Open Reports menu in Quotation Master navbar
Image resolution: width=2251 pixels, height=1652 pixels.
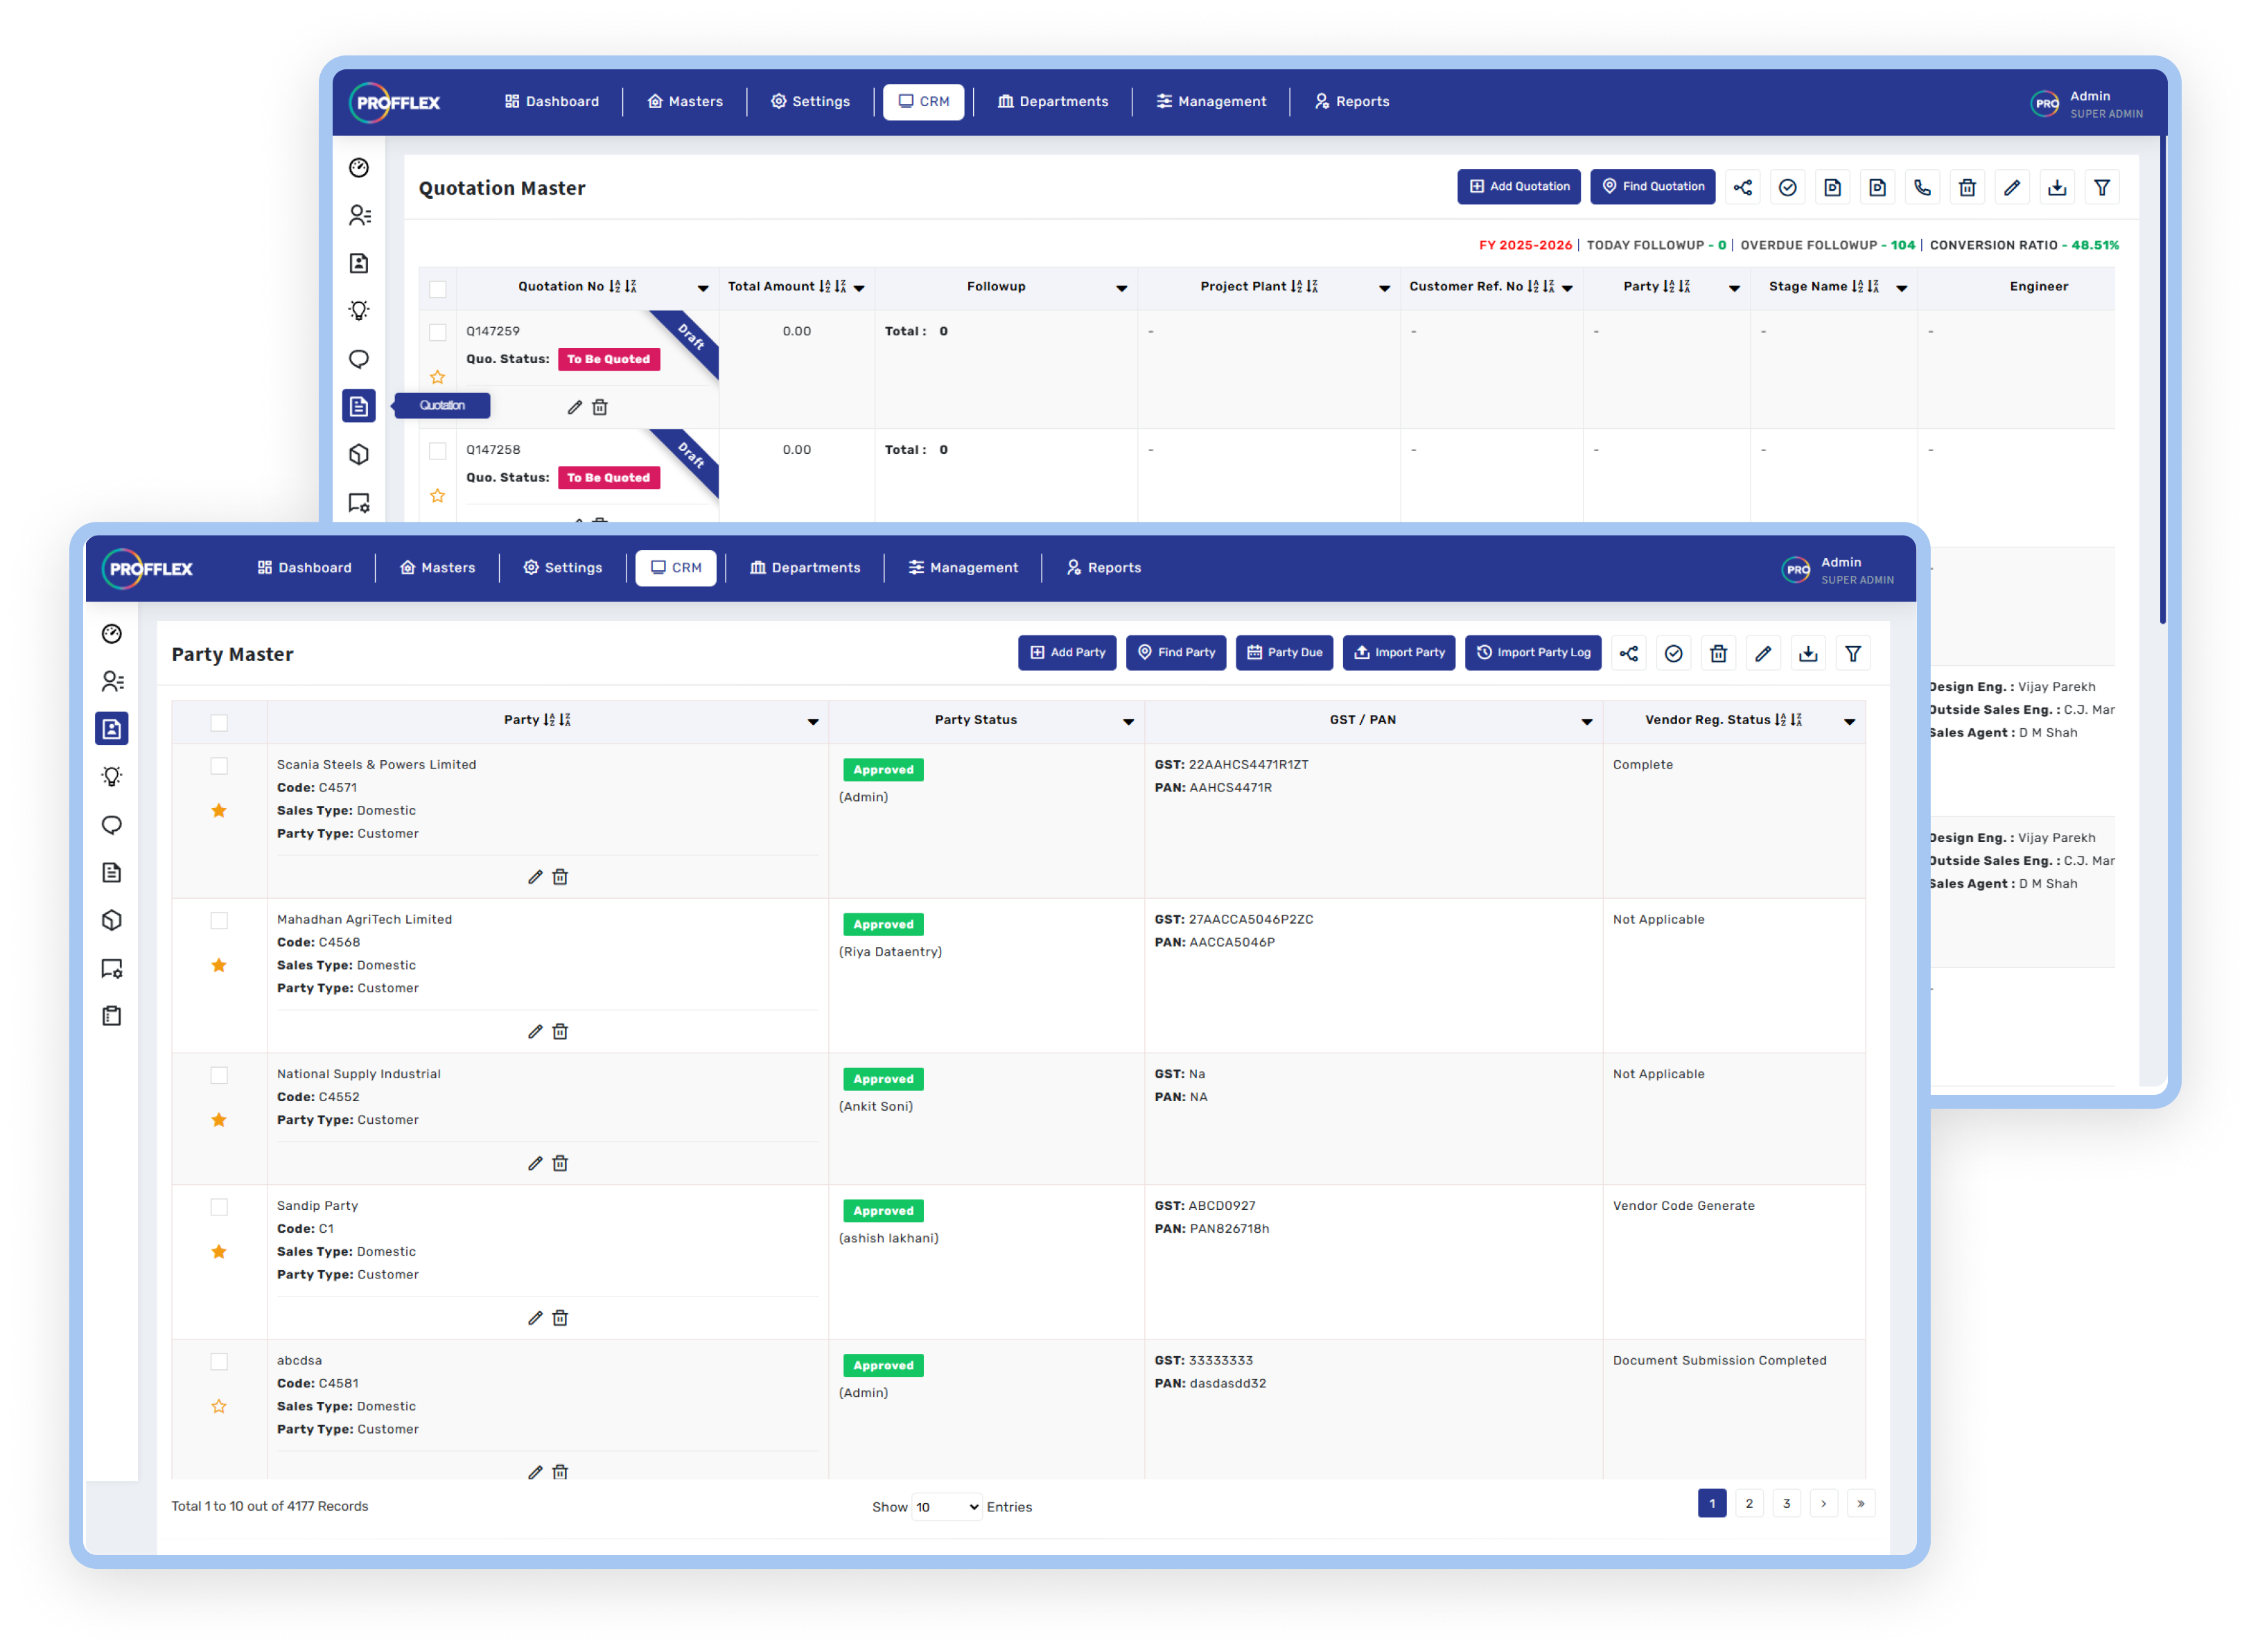point(1351,101)
